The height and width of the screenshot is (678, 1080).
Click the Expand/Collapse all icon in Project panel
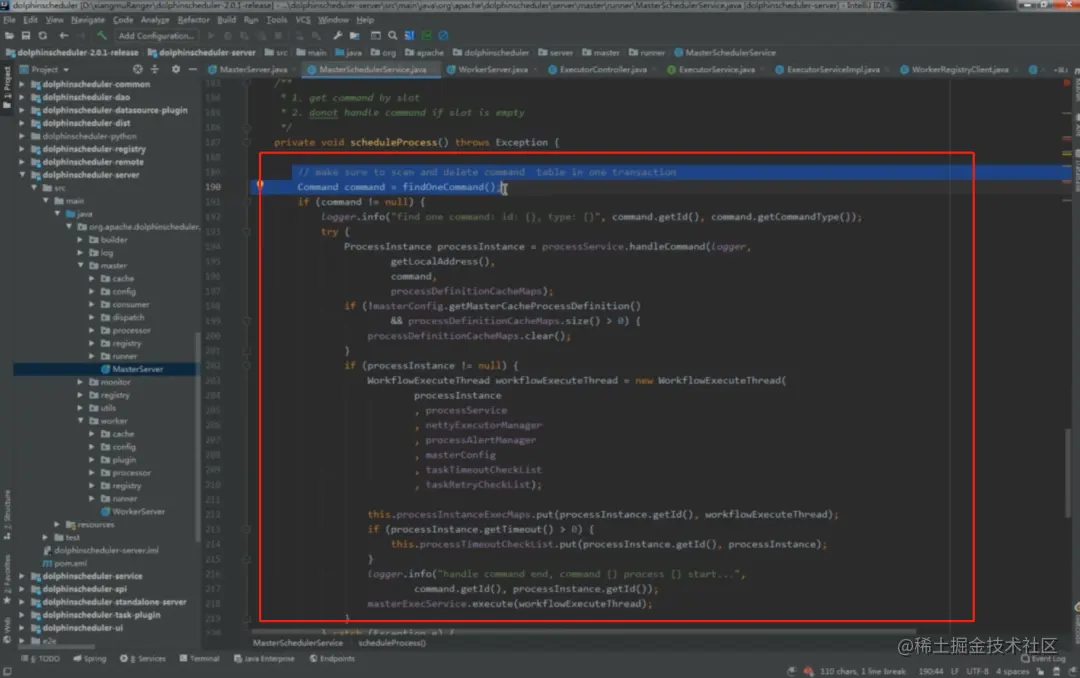pos(155,69)
